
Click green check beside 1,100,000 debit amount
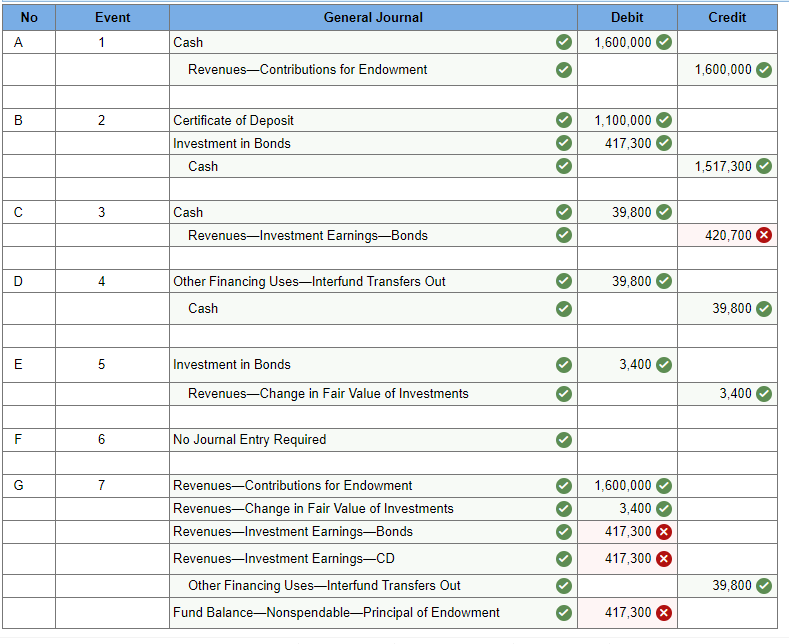(x=664, y=120)
